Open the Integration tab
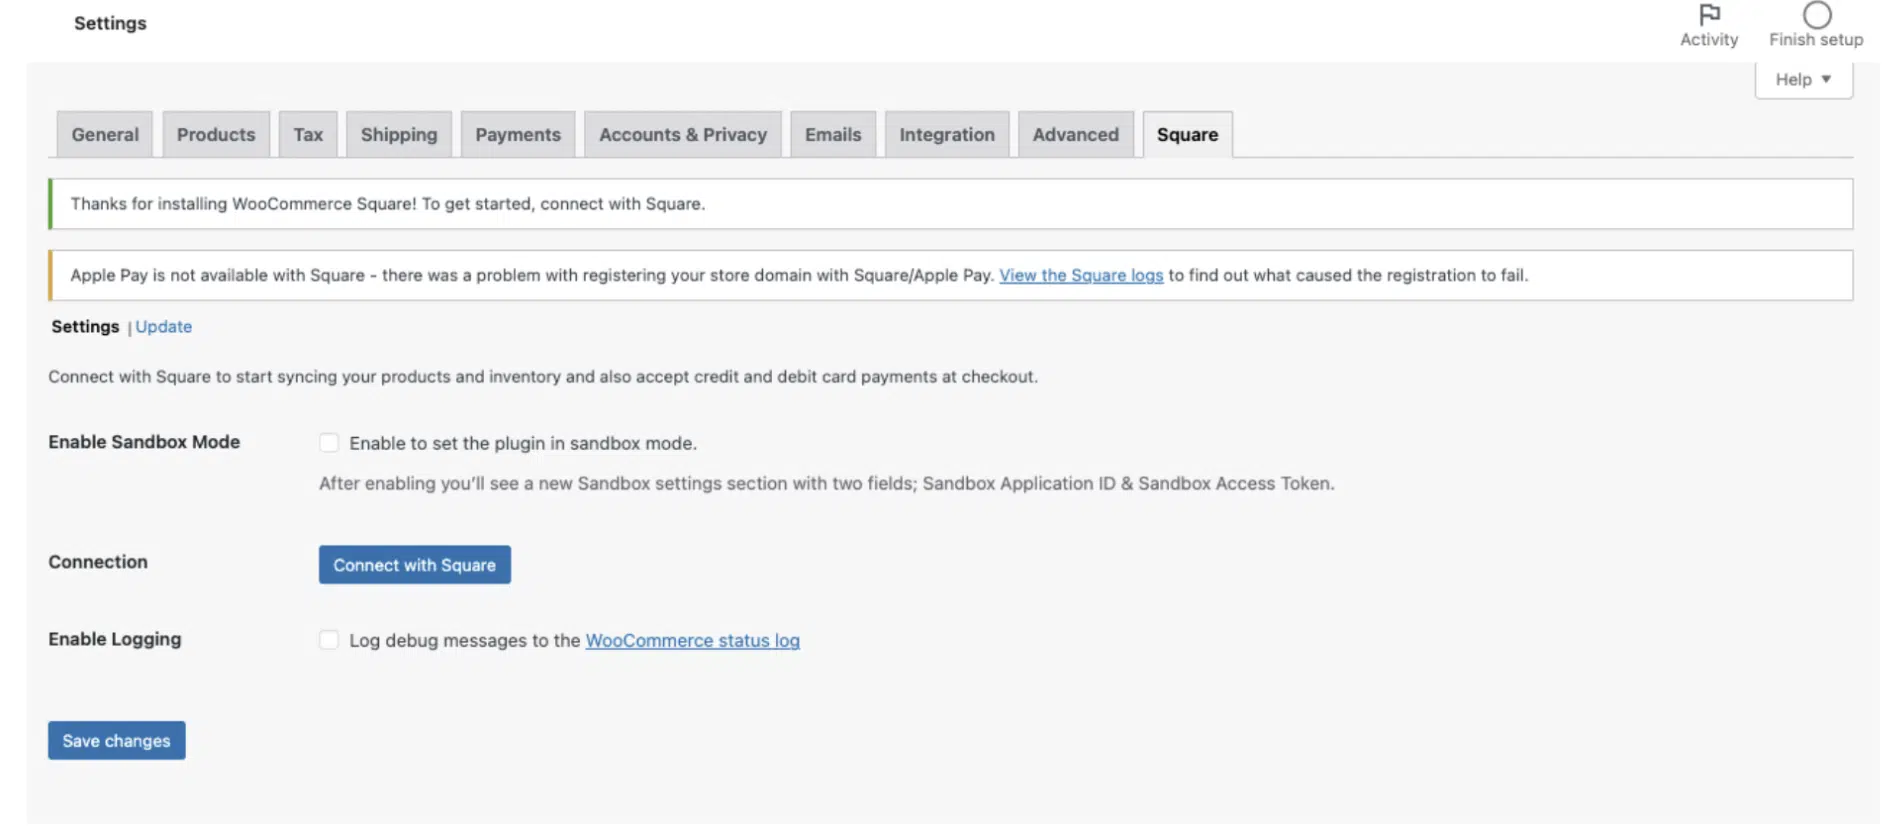This screenshot has width=1900, height=830. point(947,135)
